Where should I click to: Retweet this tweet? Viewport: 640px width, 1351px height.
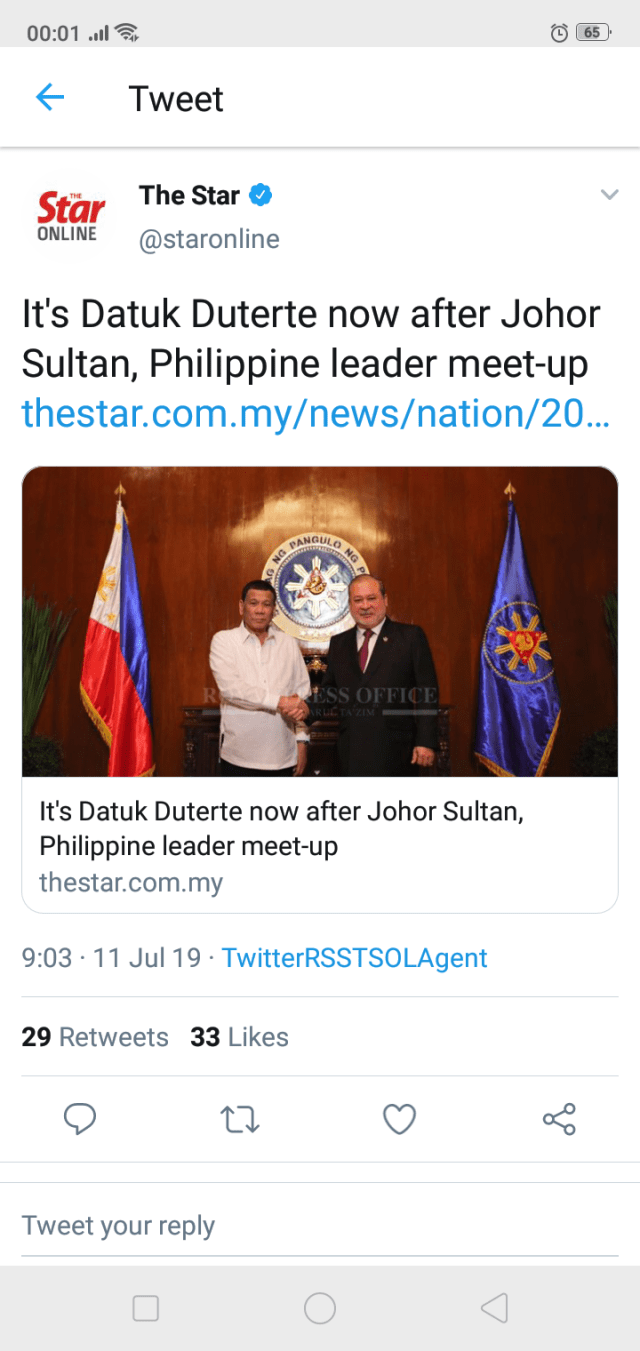click(x=240, y=1119)
